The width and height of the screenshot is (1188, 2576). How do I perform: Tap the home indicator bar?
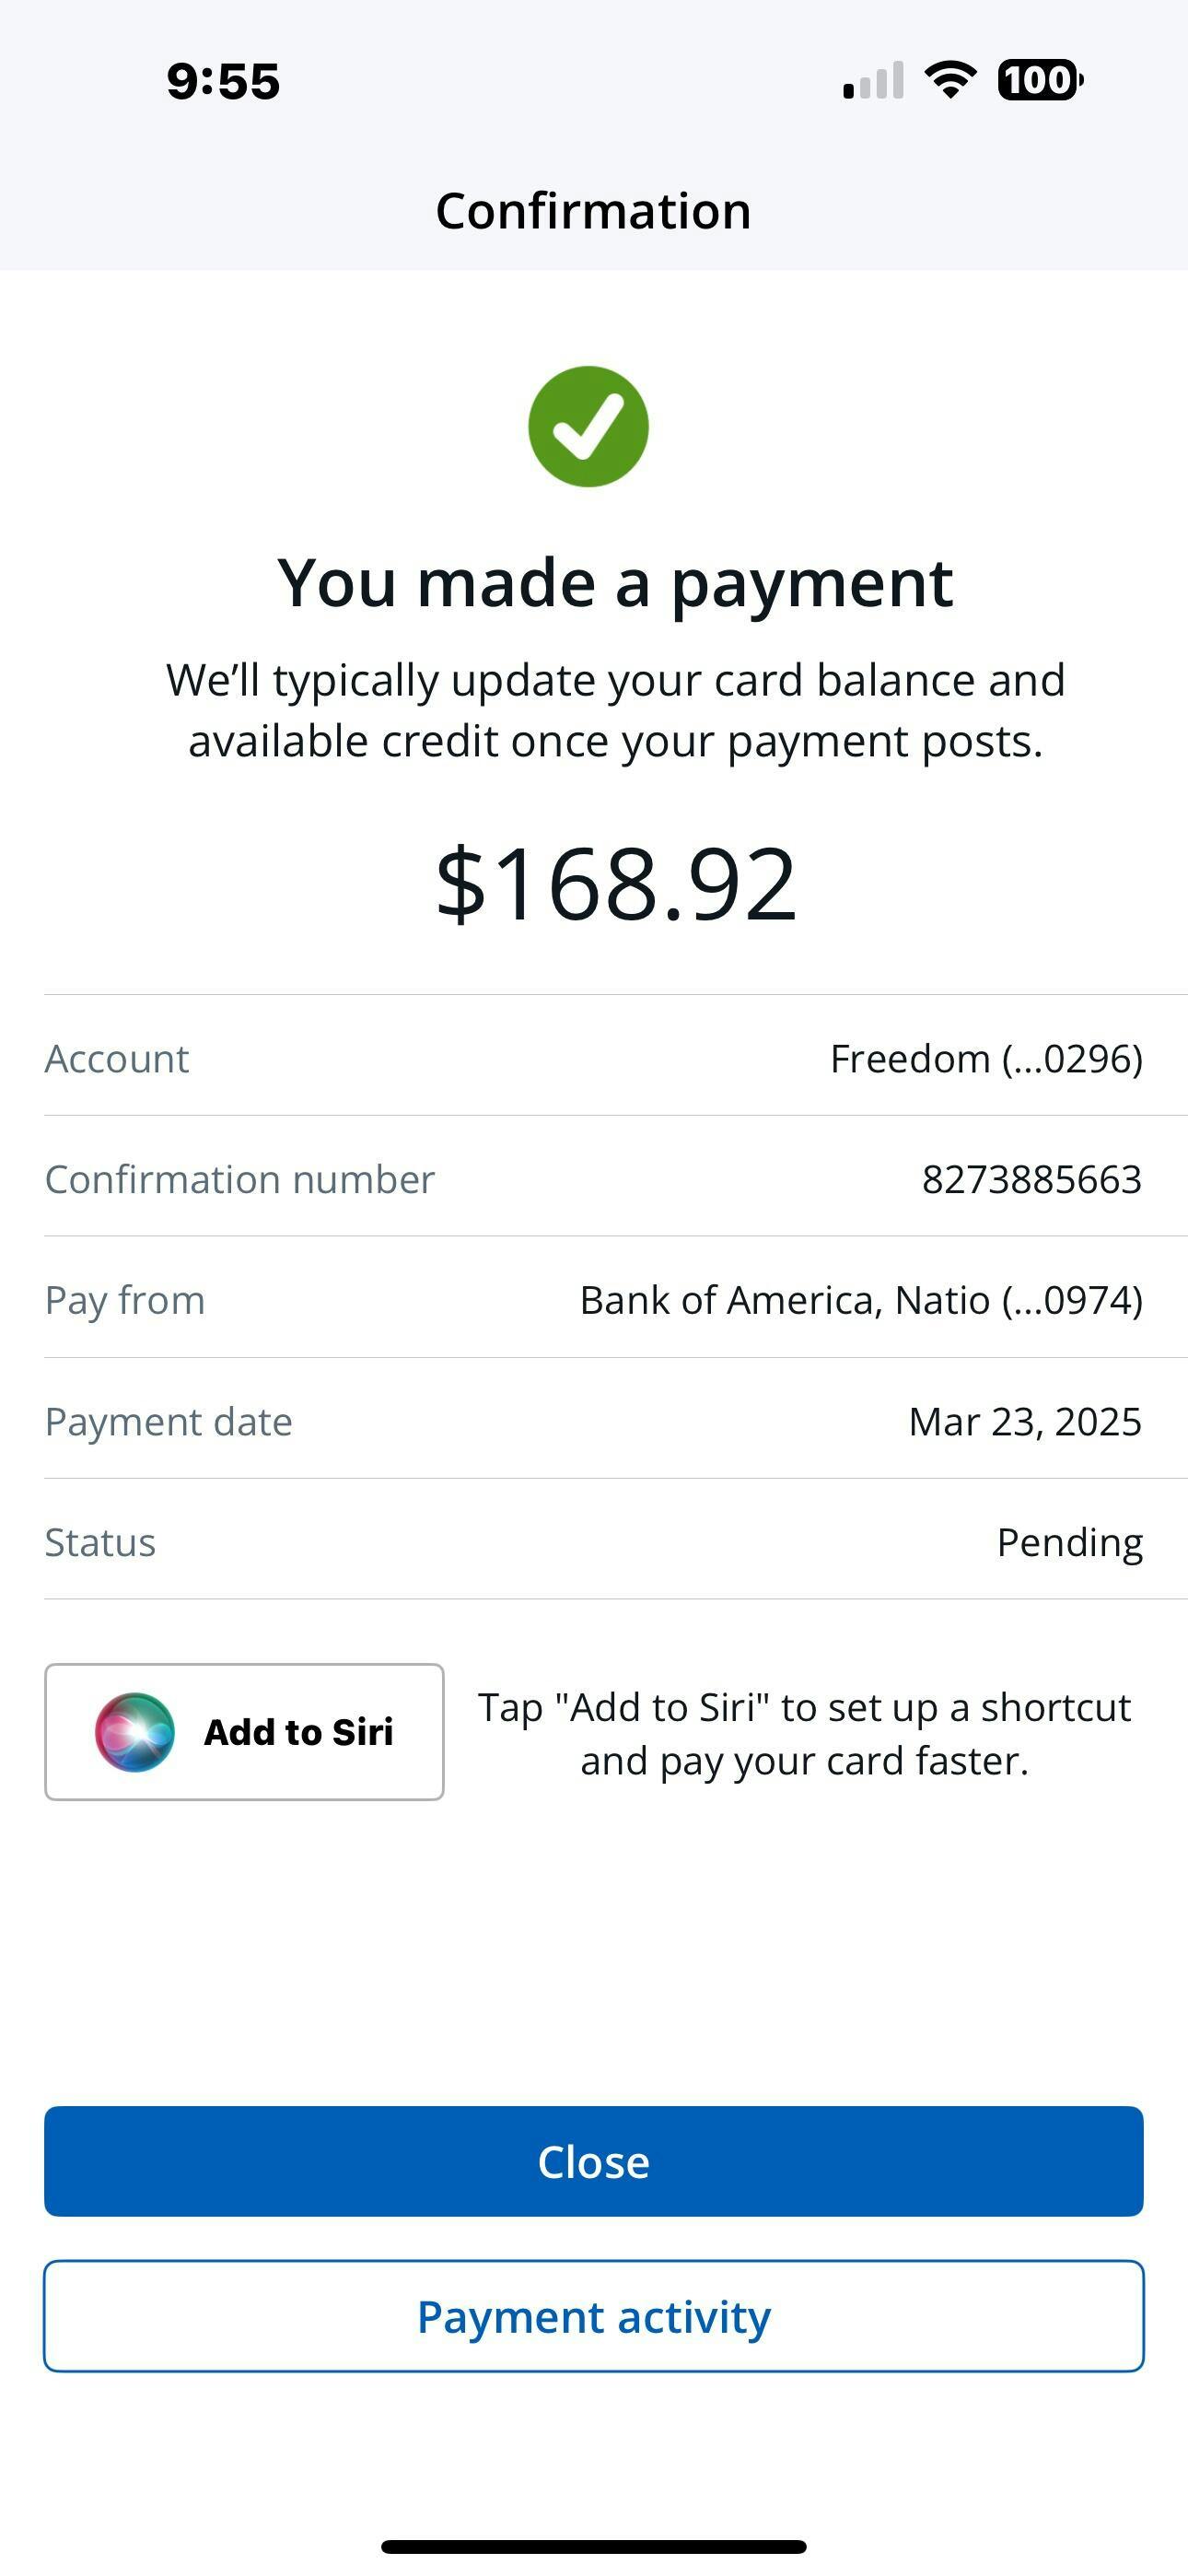[x=594, y=2546]
